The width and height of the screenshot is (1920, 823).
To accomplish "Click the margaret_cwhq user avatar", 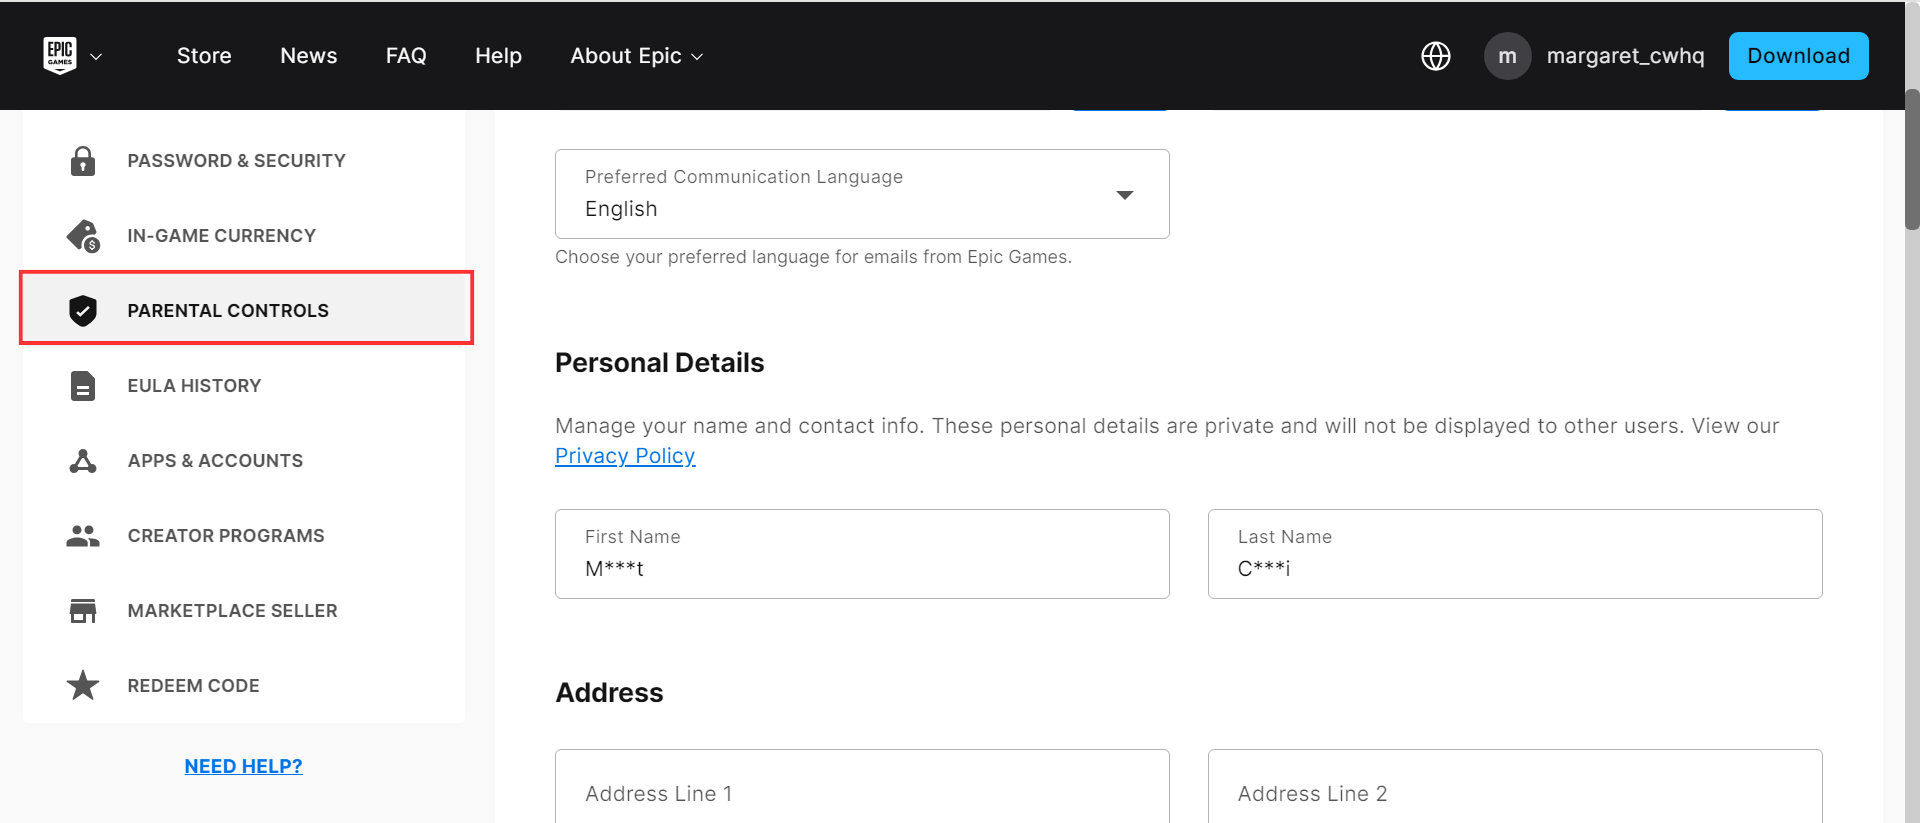I will point(1507,56).
